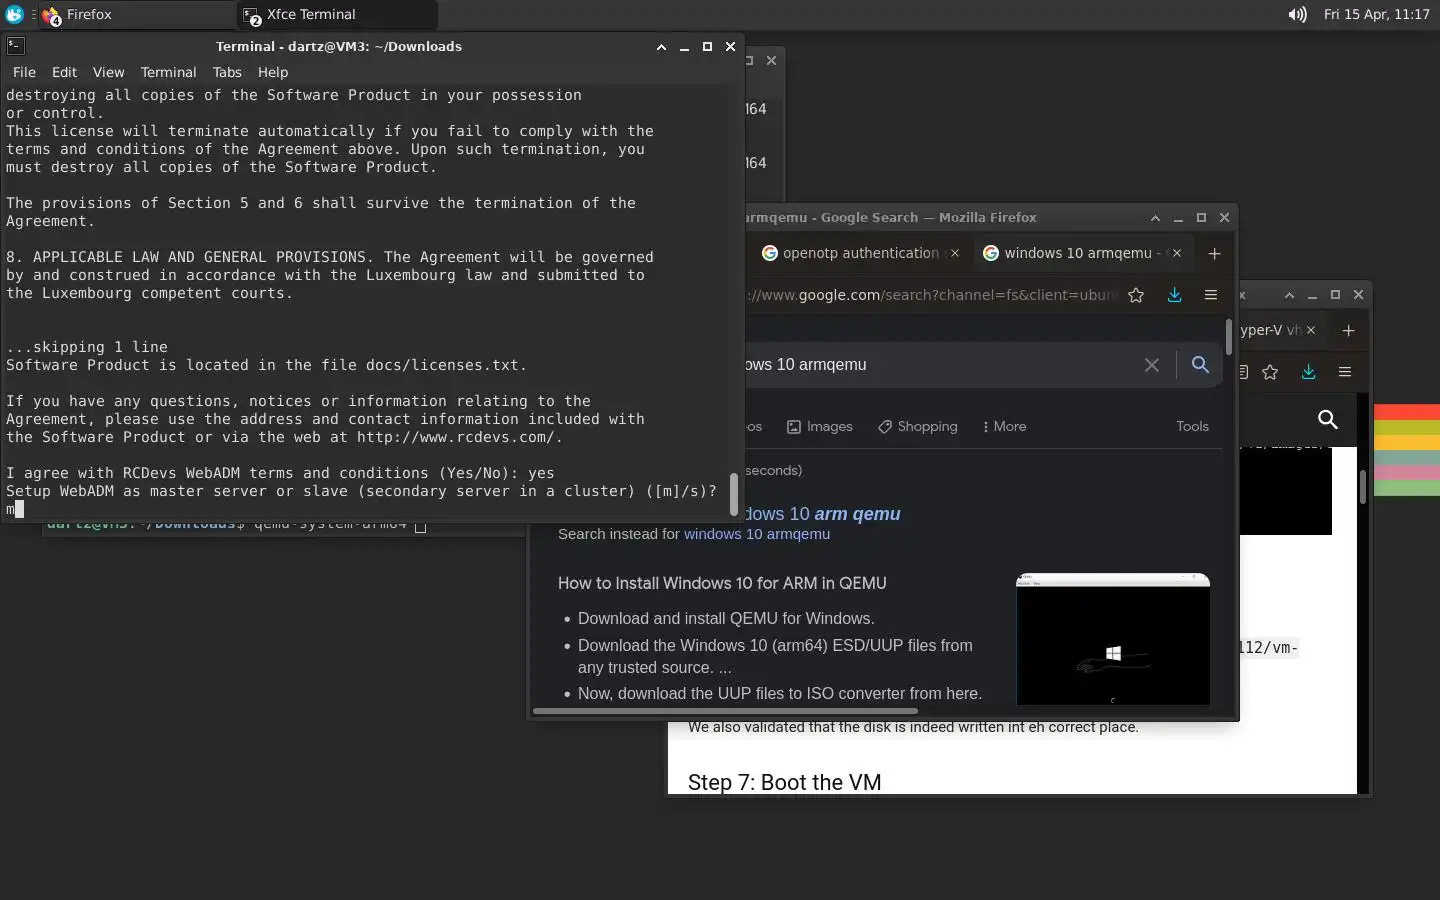Click the Google search box text

[806, 365]
